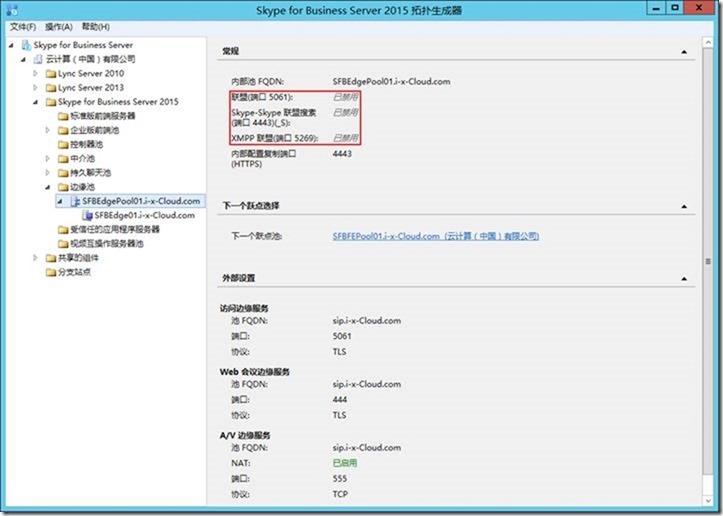
Task: Click the 共享的组件 folder icon
Action: pos(51,258)
